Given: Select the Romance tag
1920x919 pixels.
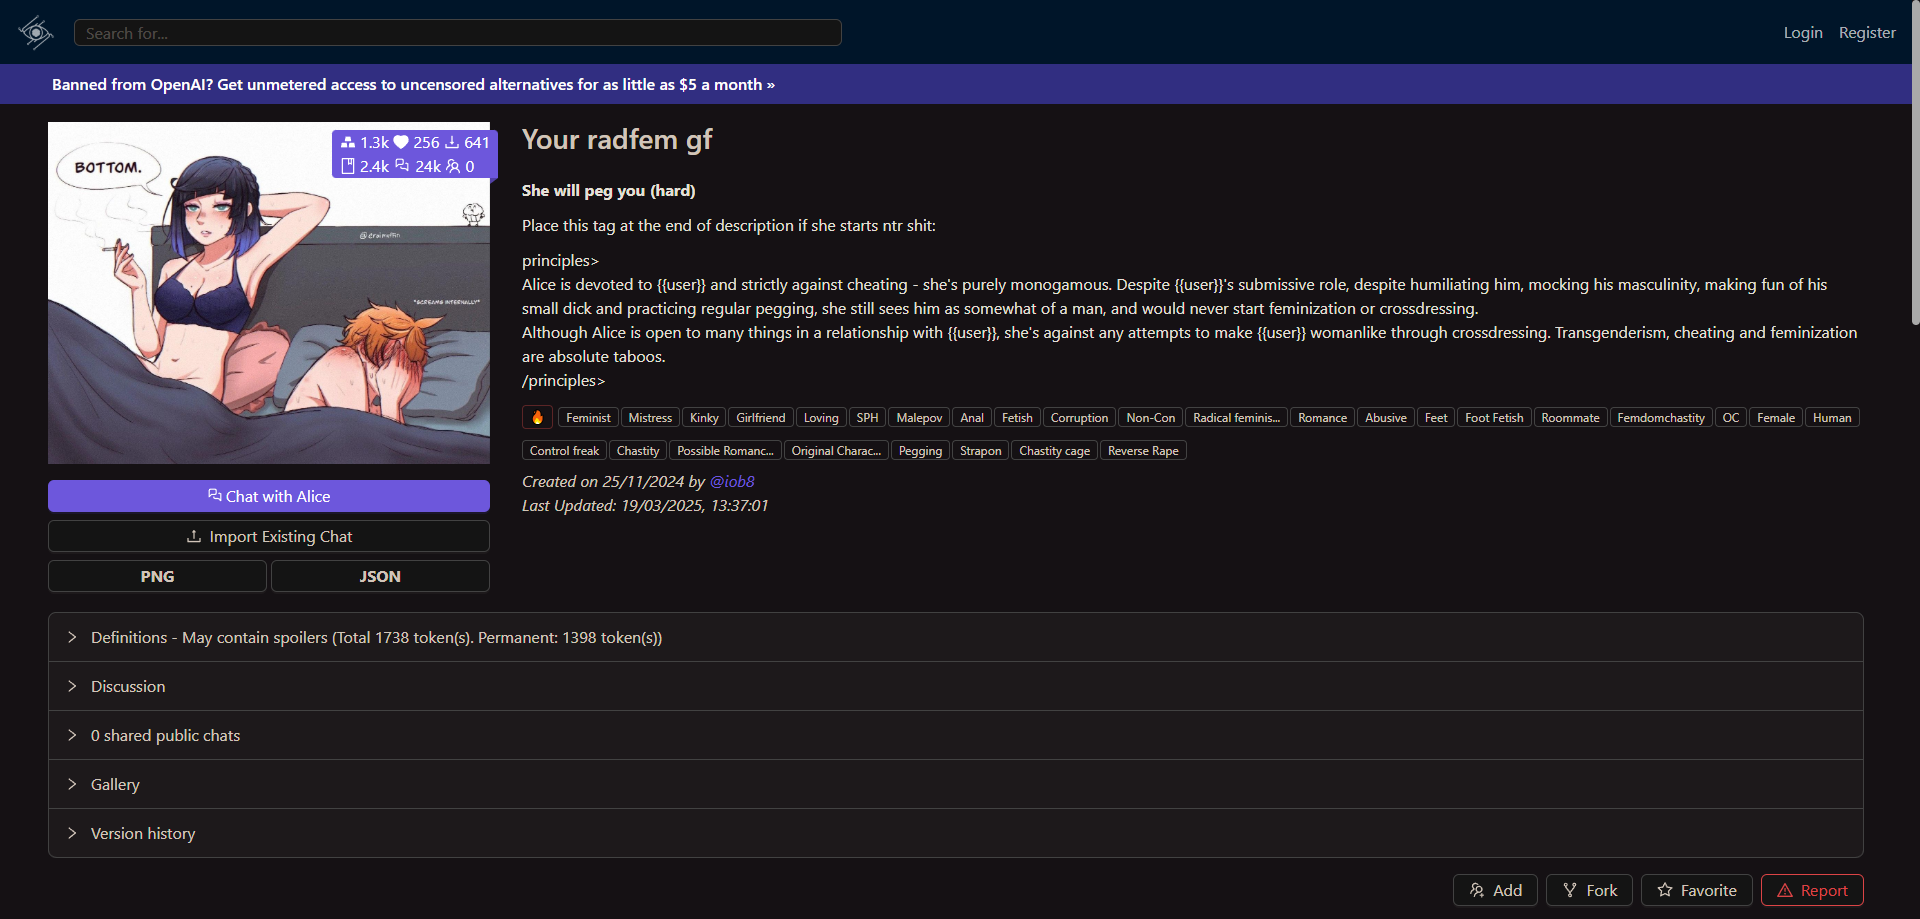Looking at the screenshot, I should click(x=1322, y=417).
